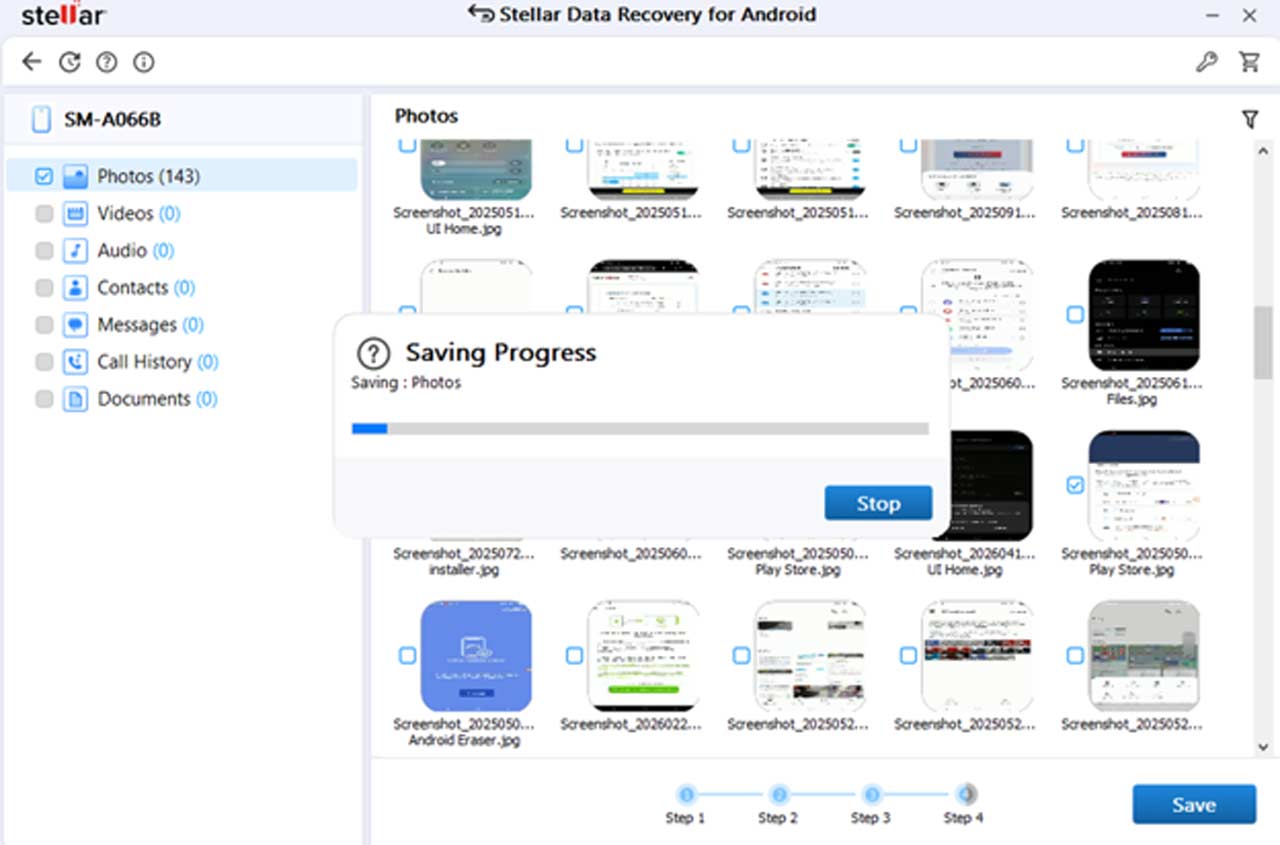Viewport: 1280px width, 845px height.
Task: Click the Documents page icon
Action: [x=75, y=399]
